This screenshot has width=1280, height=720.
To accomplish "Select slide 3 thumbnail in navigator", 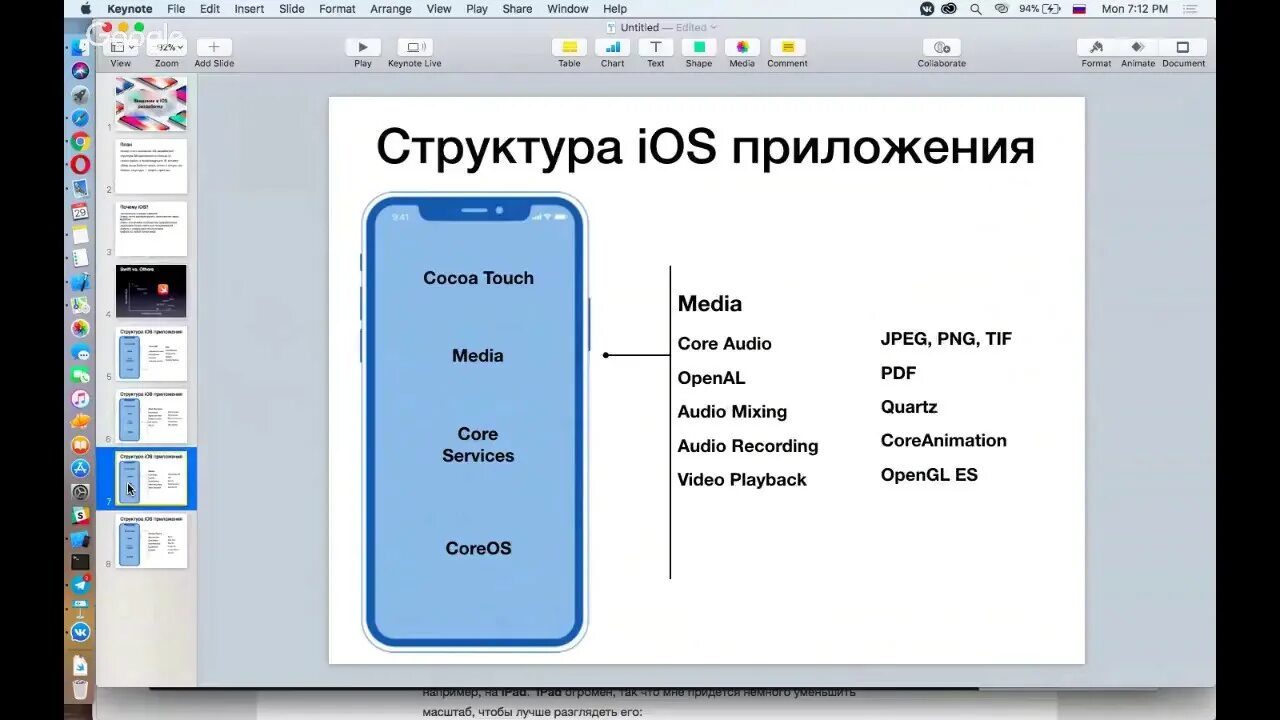I will [151, 229].
